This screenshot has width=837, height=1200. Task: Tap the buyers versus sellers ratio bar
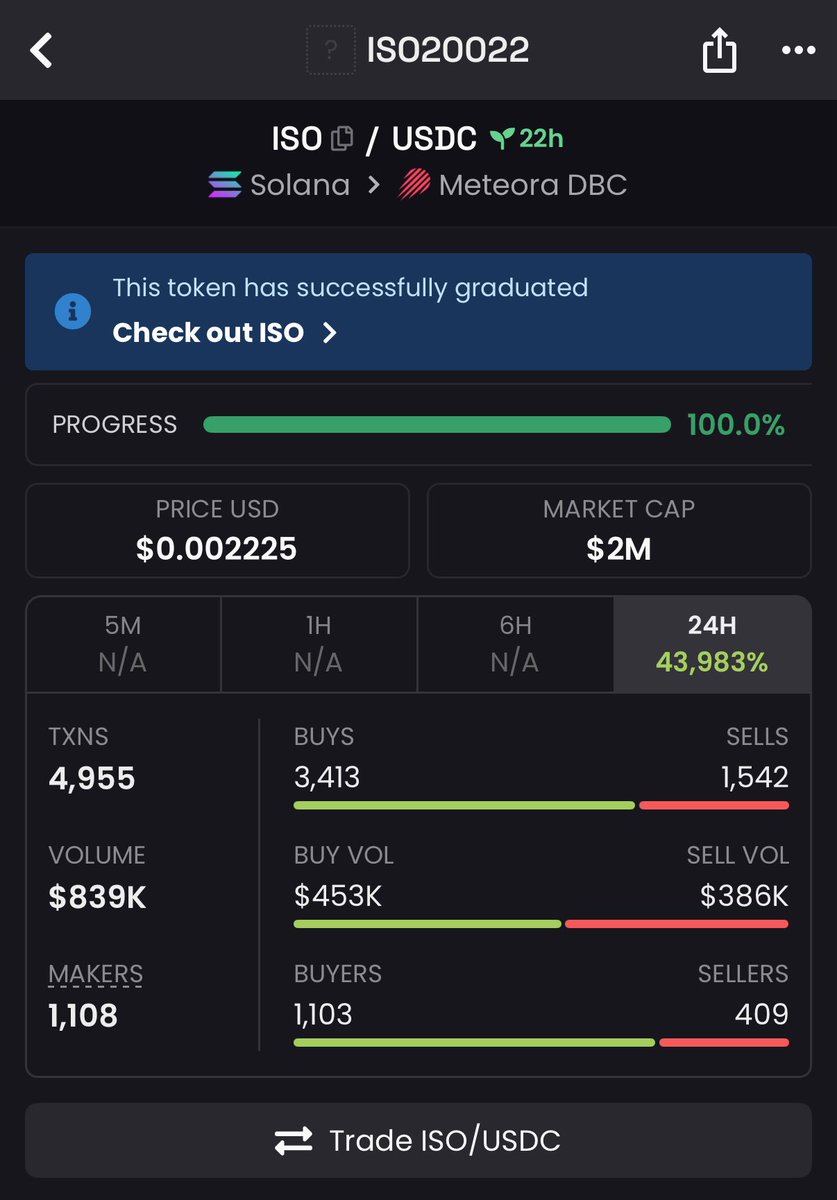click(541, 1043)
